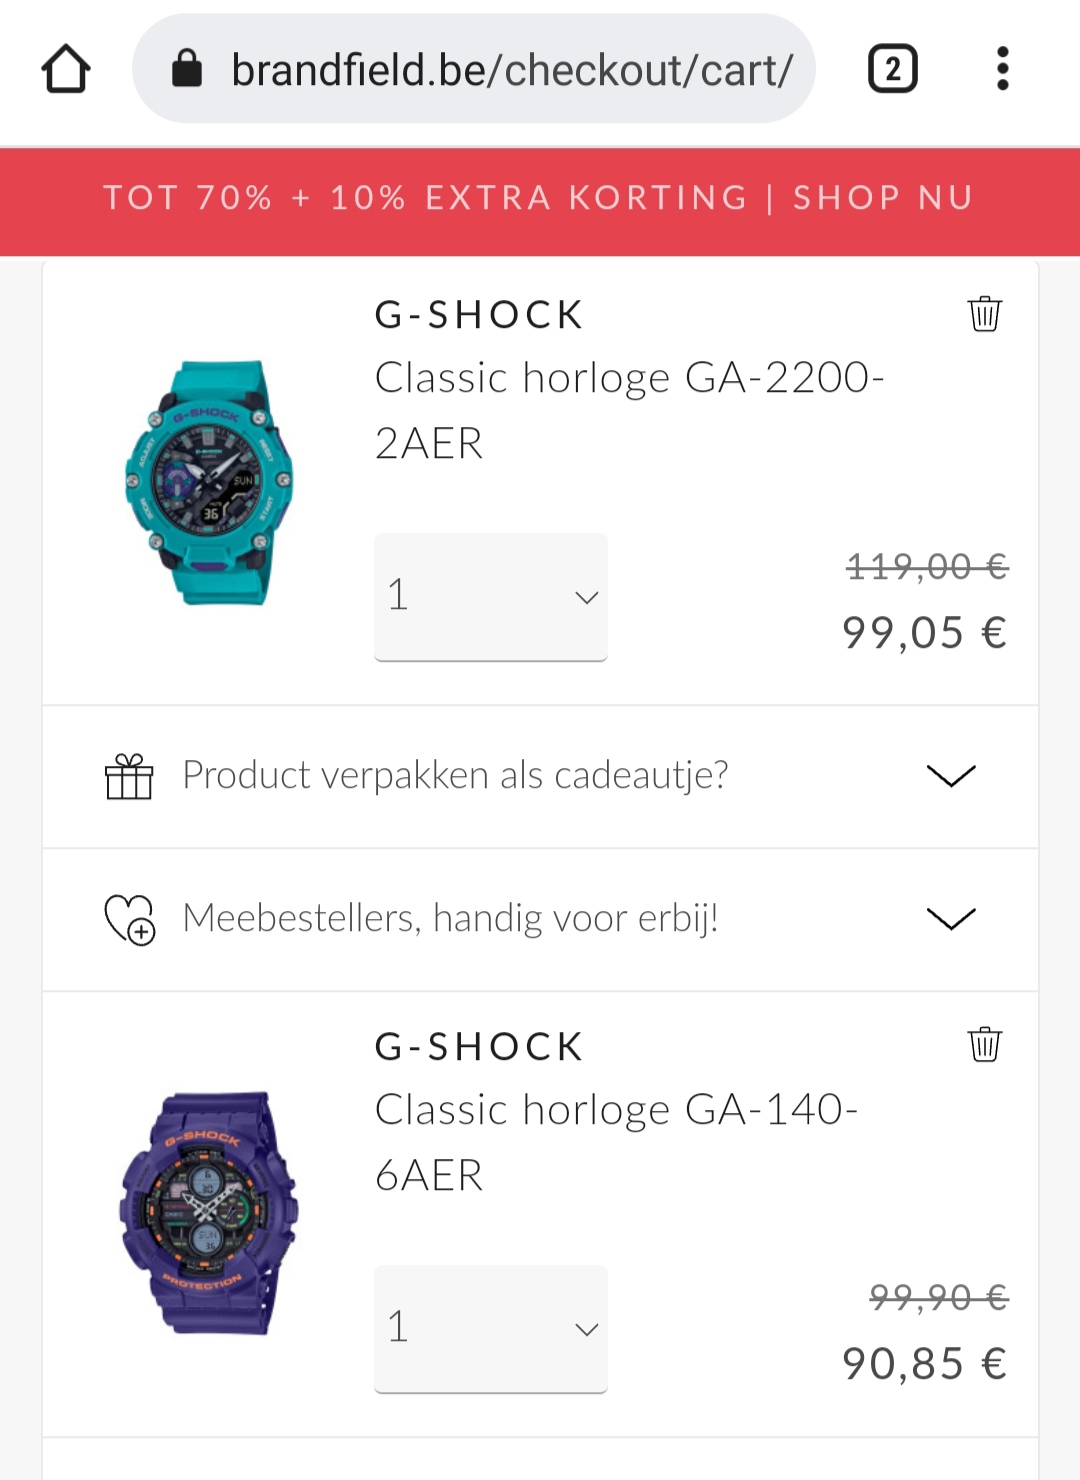Open quantity dropdown for GA-140-6AER watch
Viewport: 1080px width, 1480px height.
(x=491, y=1329)
